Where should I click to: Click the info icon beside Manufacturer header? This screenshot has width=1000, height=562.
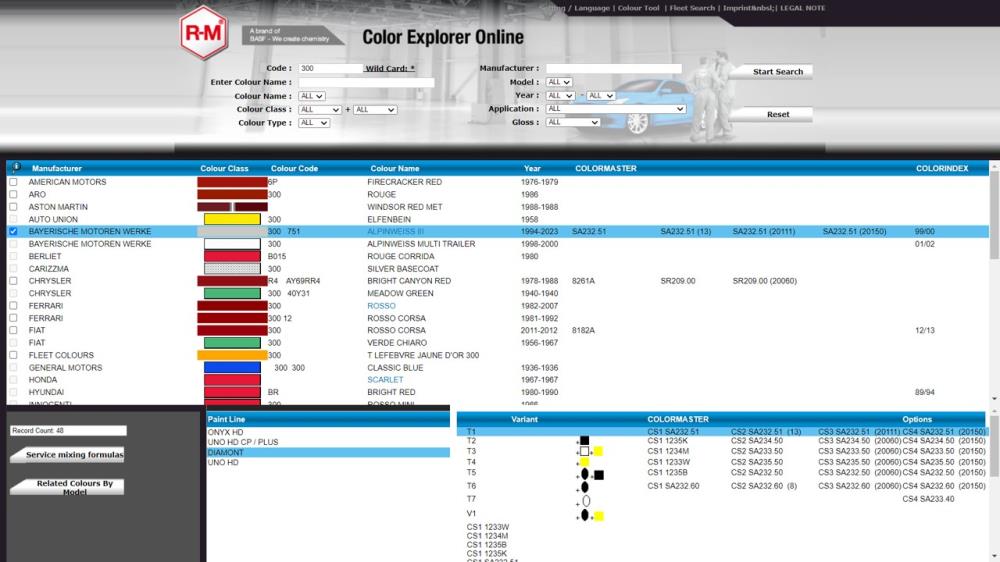pos(16,168)
